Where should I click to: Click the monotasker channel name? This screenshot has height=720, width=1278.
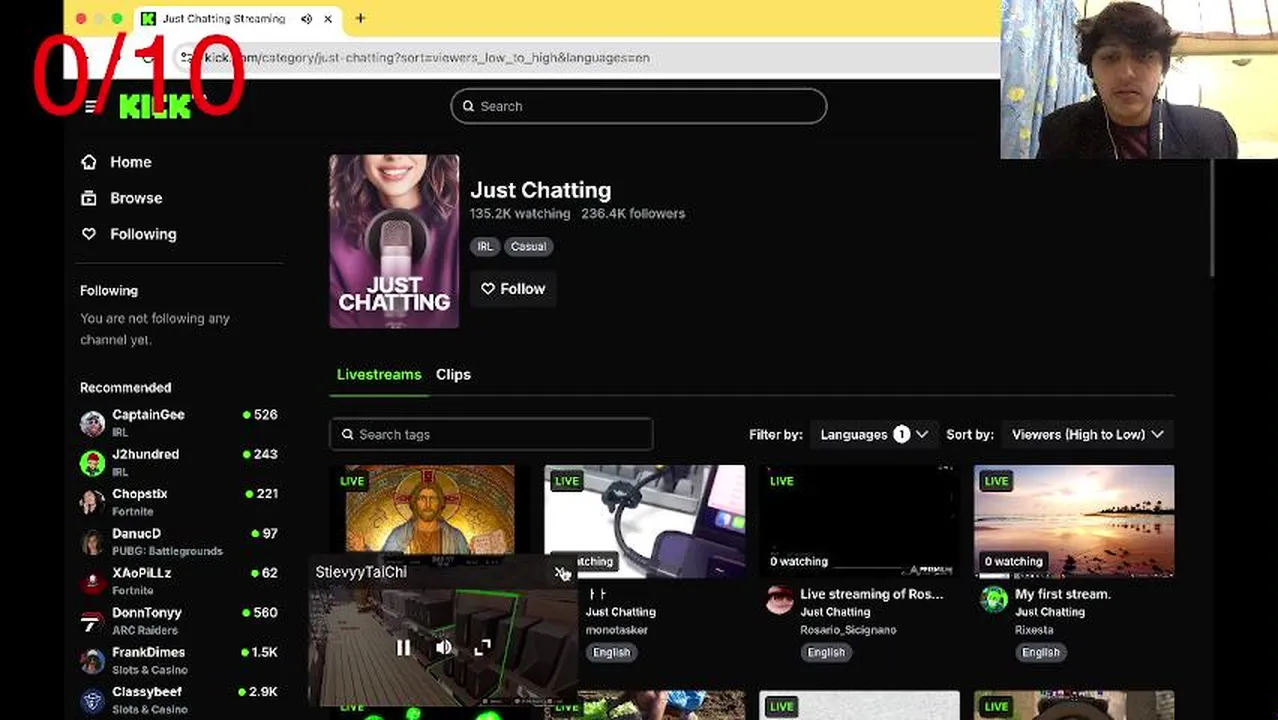tap(617, 630)
